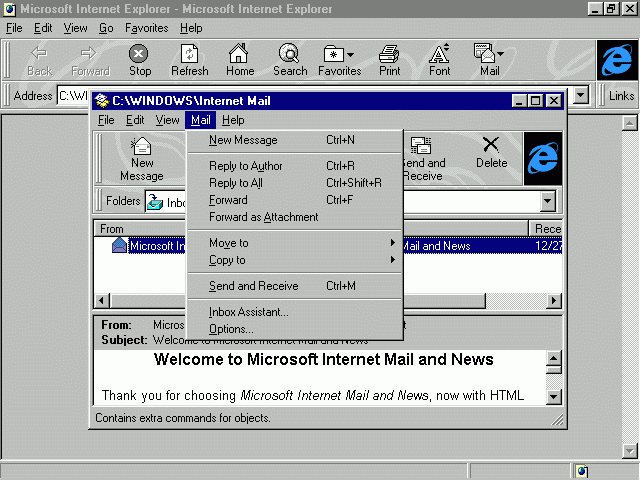Click browser page scroll up arrow
This screenshot has height=480, width=640.
pyautogui.click(x=629, y=122)
